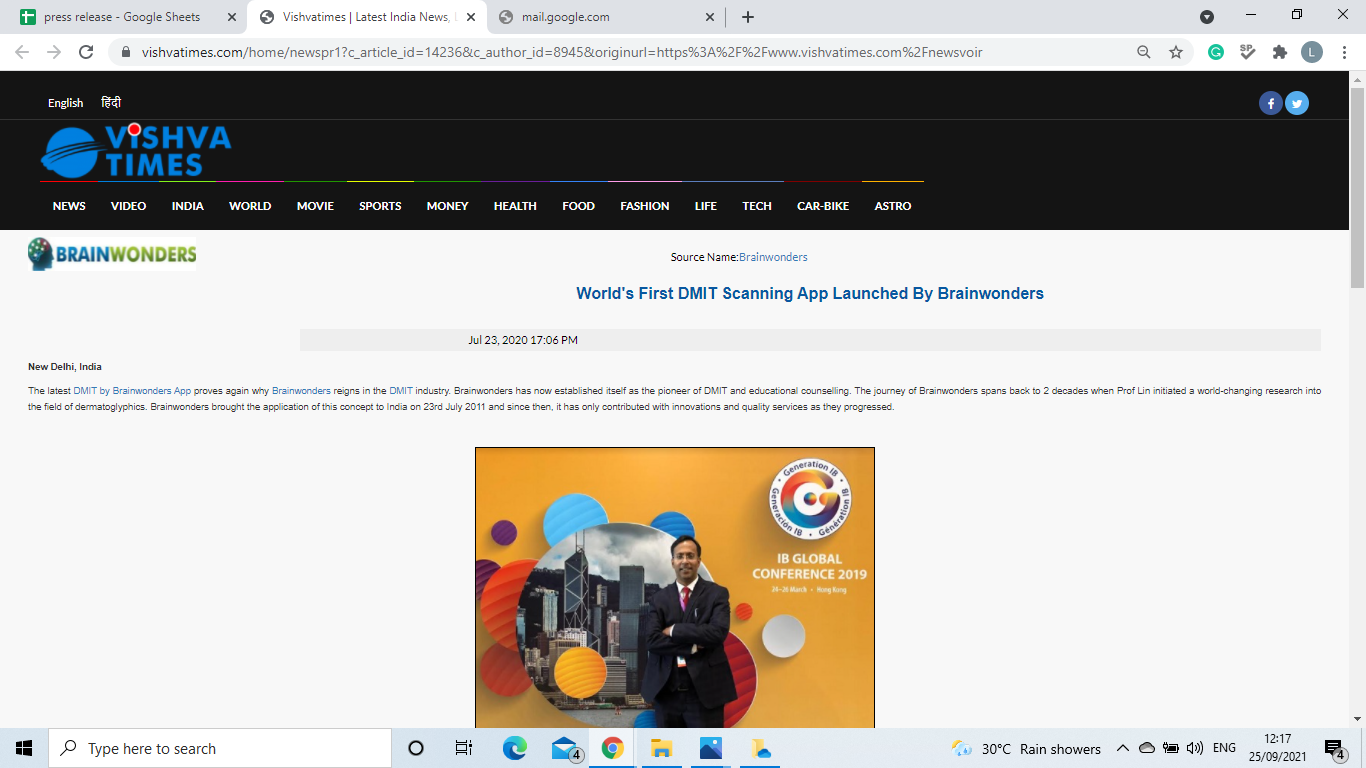
Task: Click the Windows taskbar search box
Action: pos(220,748)
